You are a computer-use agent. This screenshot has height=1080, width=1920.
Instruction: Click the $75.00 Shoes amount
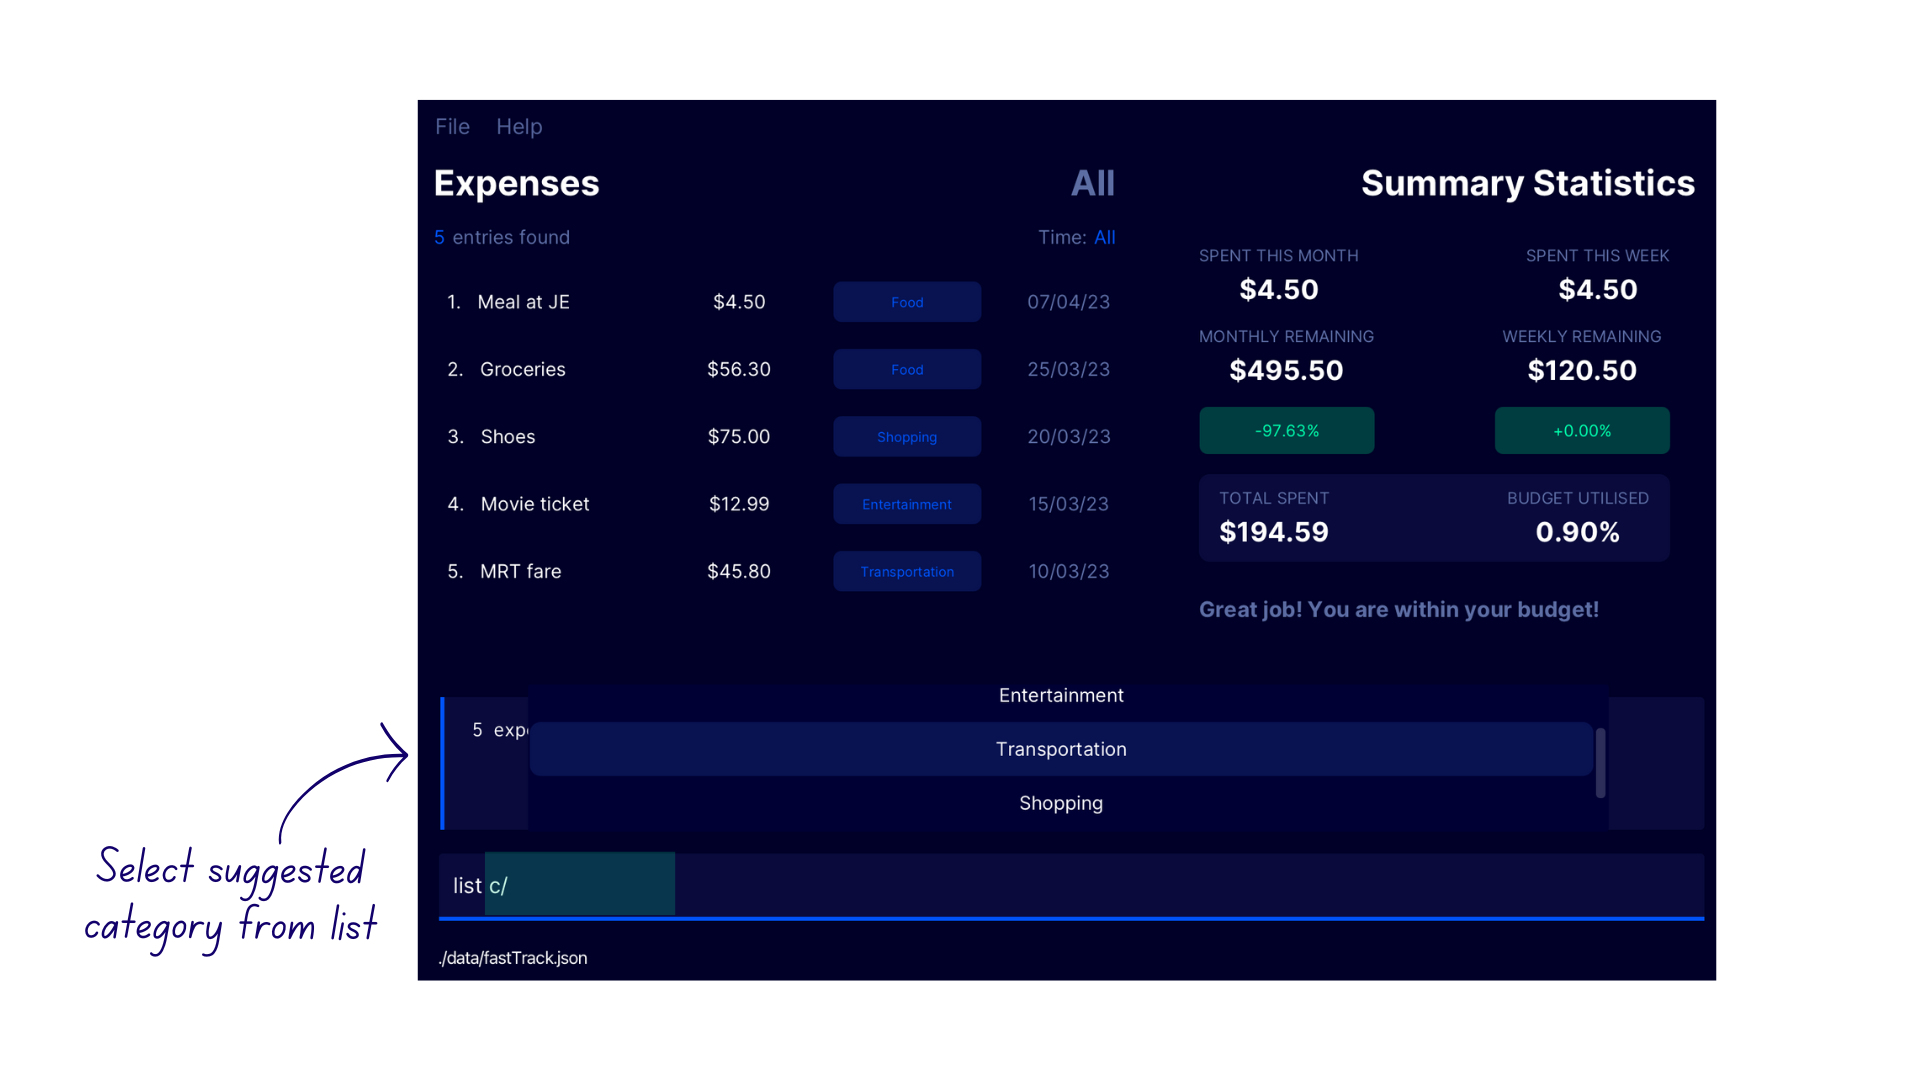(x=739, y=437)
